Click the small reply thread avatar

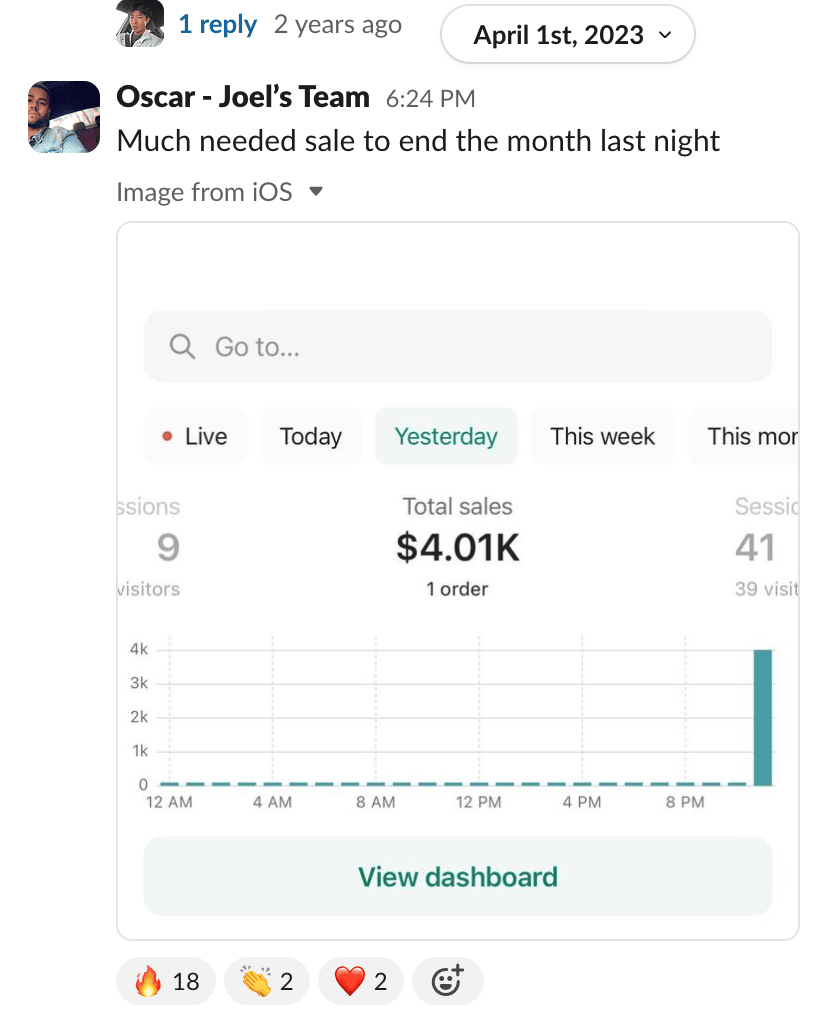pyautogui.click(x=140, y=24)
